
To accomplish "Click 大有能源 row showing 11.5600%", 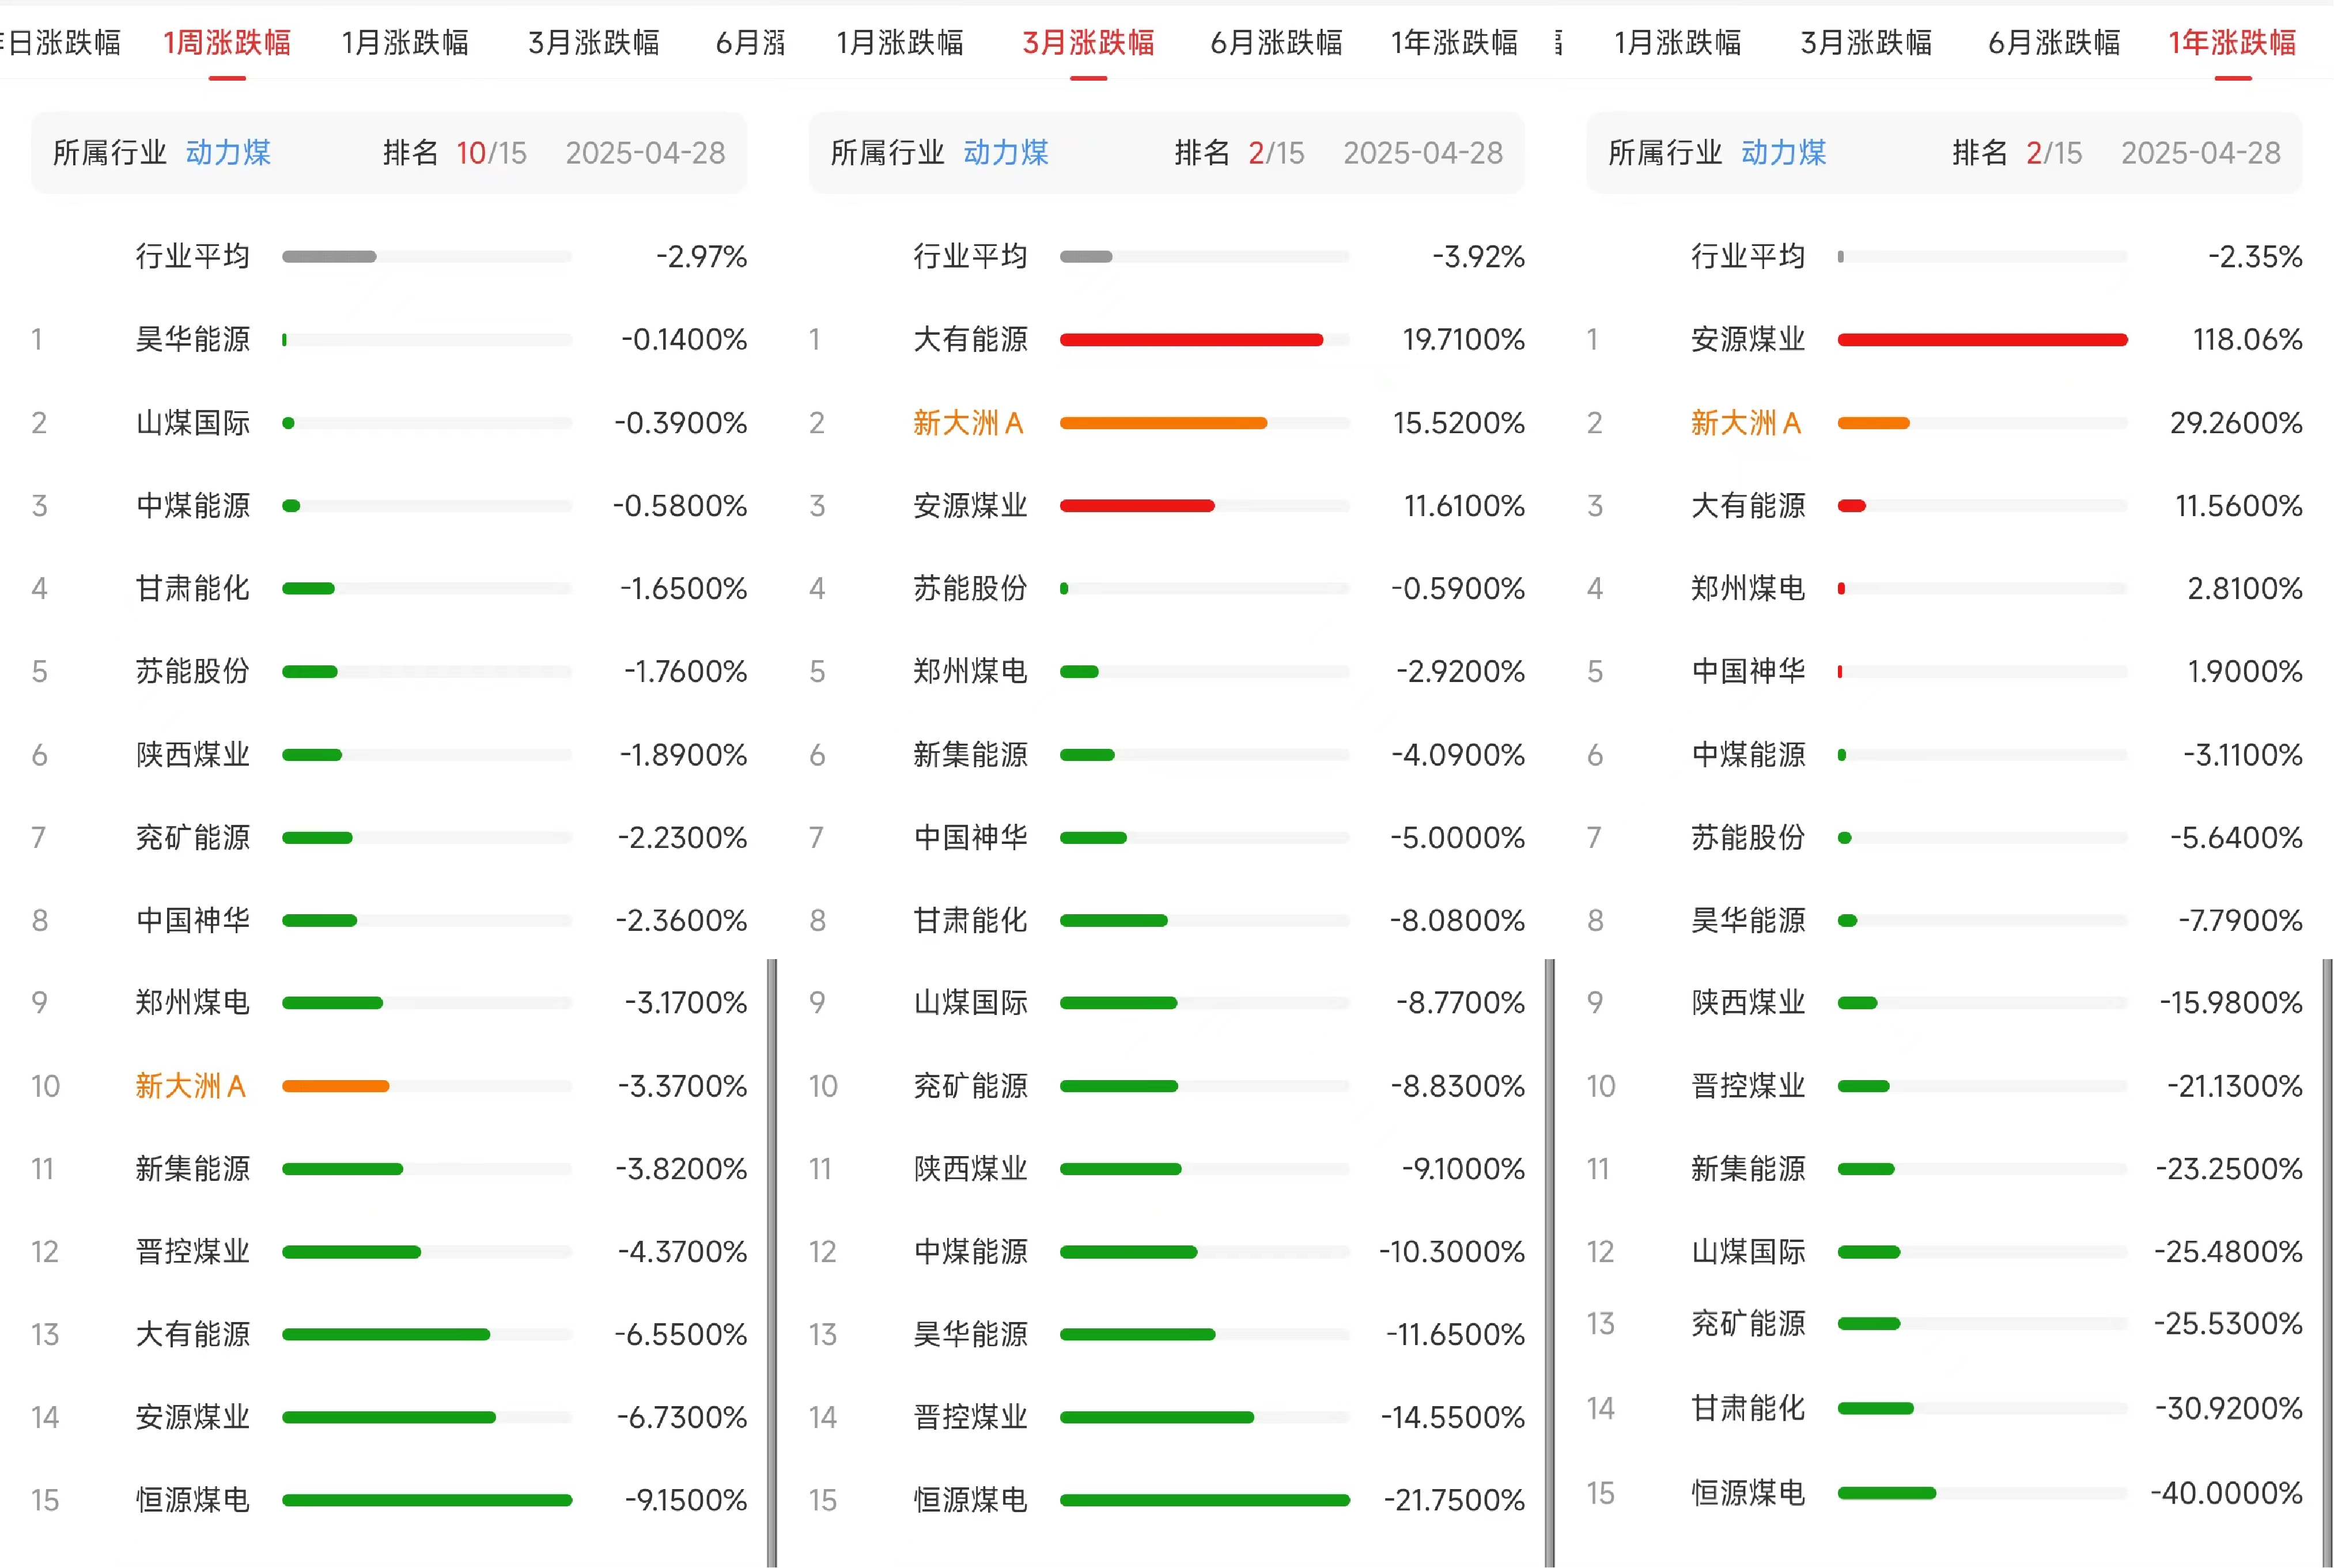I will 1945,505.
